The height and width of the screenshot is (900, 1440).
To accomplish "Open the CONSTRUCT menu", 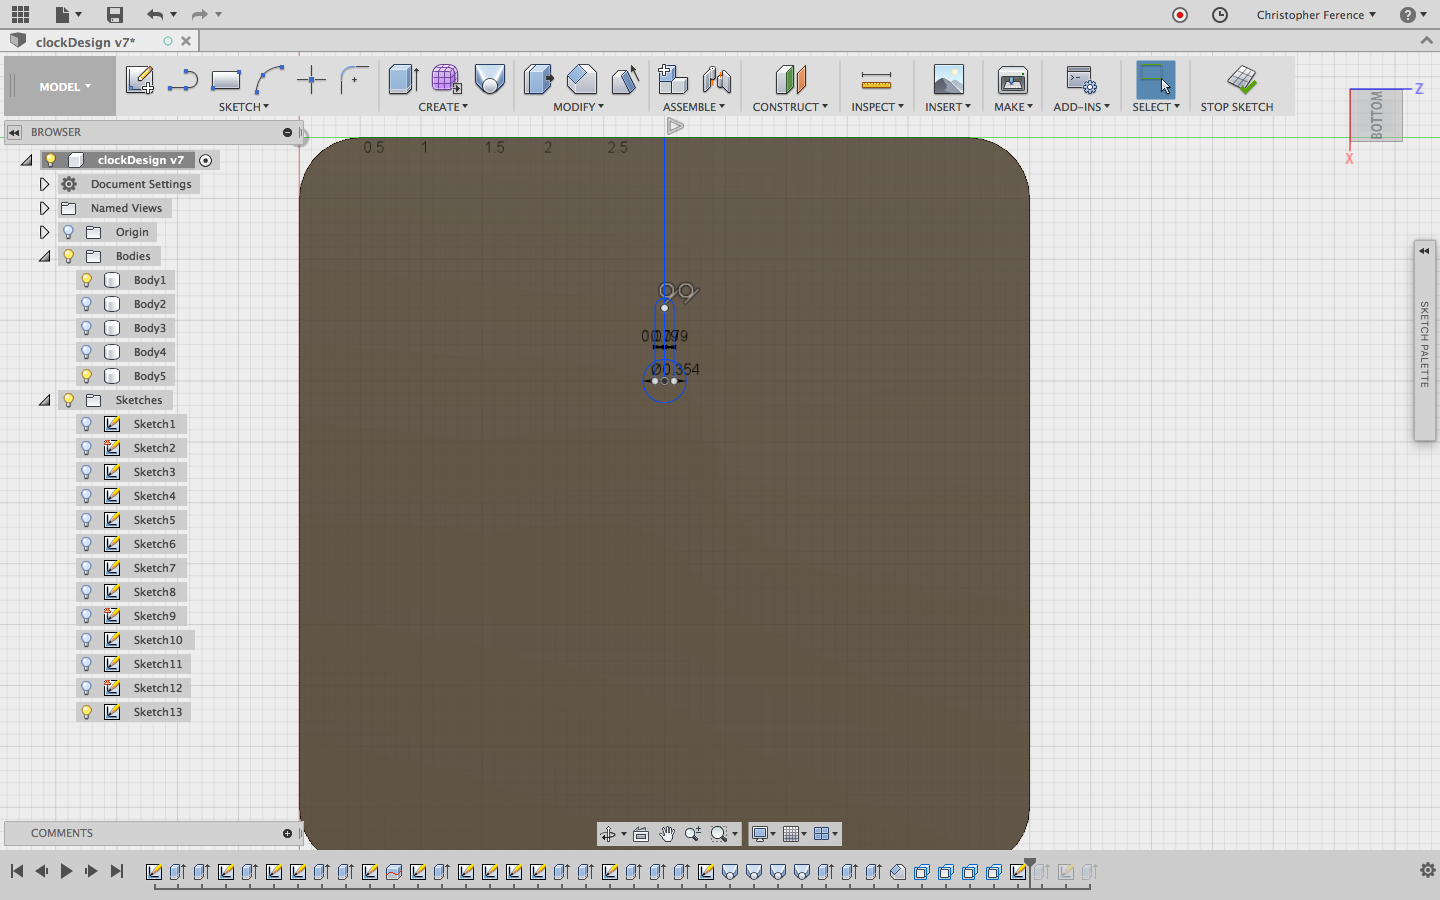I will click(790, 107).
